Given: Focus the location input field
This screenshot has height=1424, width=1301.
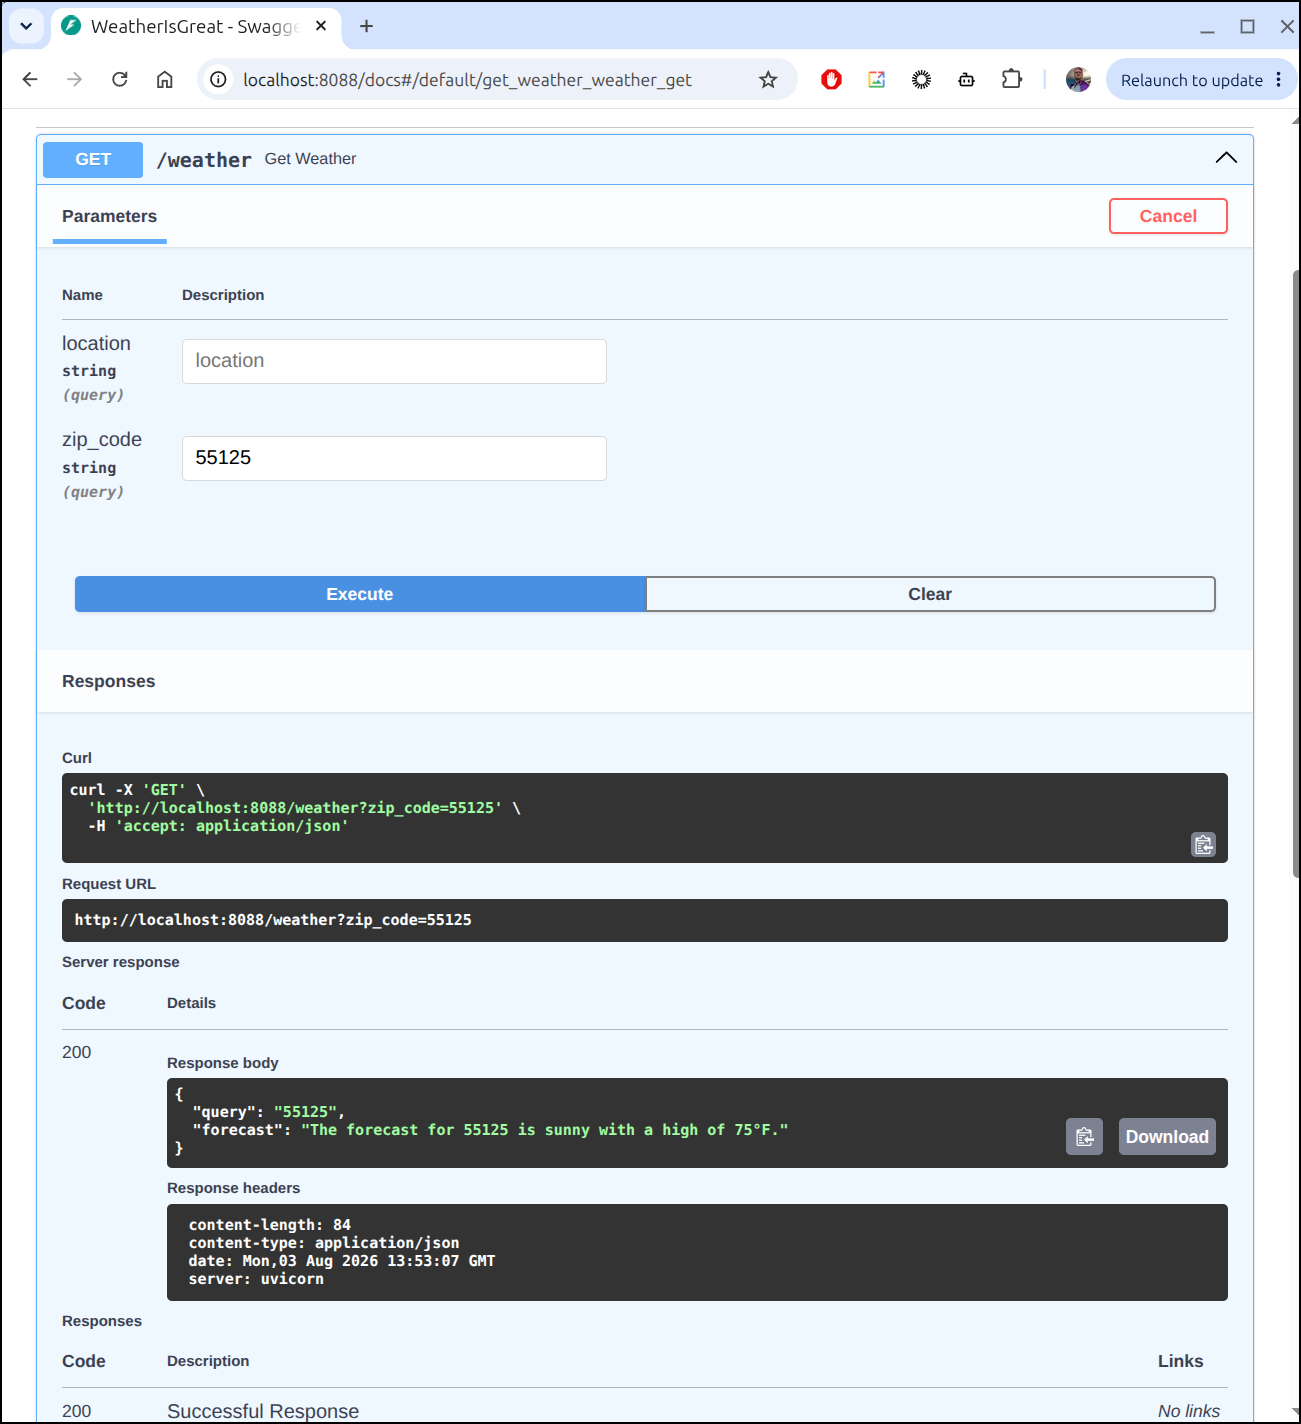Looking at the screenshot, I should (394, 361).
